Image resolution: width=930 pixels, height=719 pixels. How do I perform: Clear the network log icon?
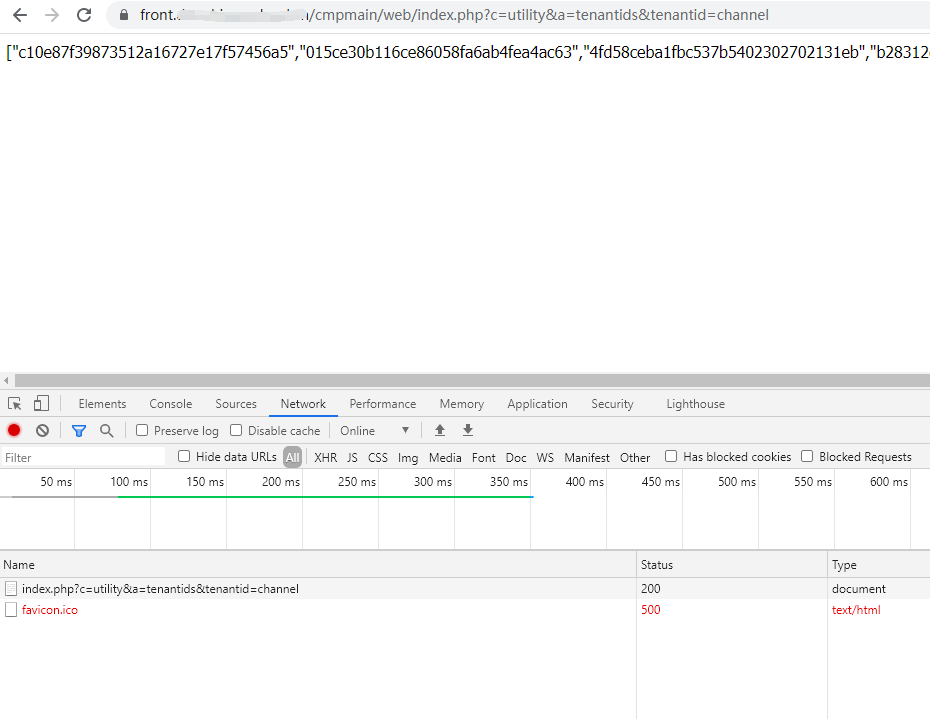point(42,431)
